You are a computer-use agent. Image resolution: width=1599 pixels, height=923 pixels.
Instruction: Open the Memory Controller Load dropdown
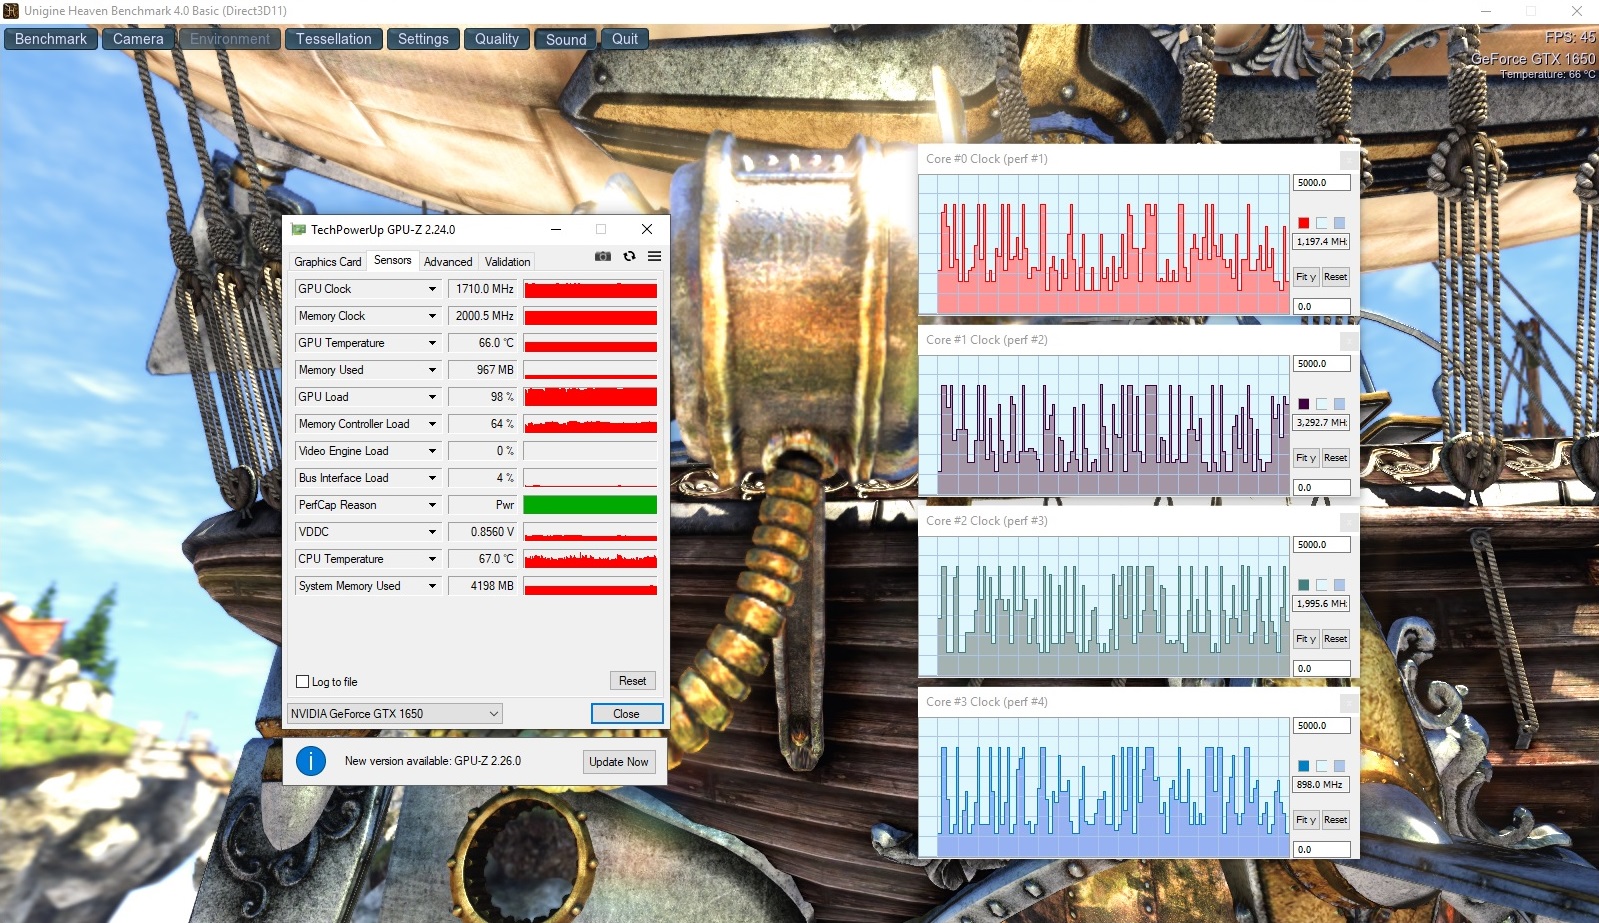[x=432, y=424]
